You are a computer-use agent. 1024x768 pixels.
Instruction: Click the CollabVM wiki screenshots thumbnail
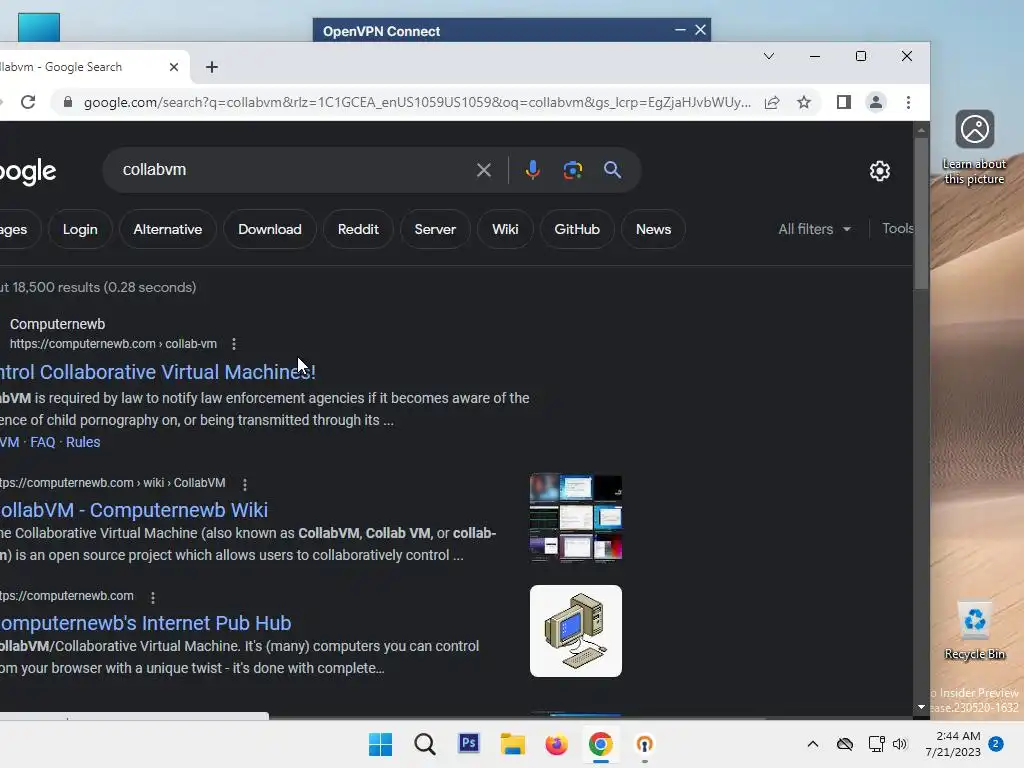coord(575,518)
